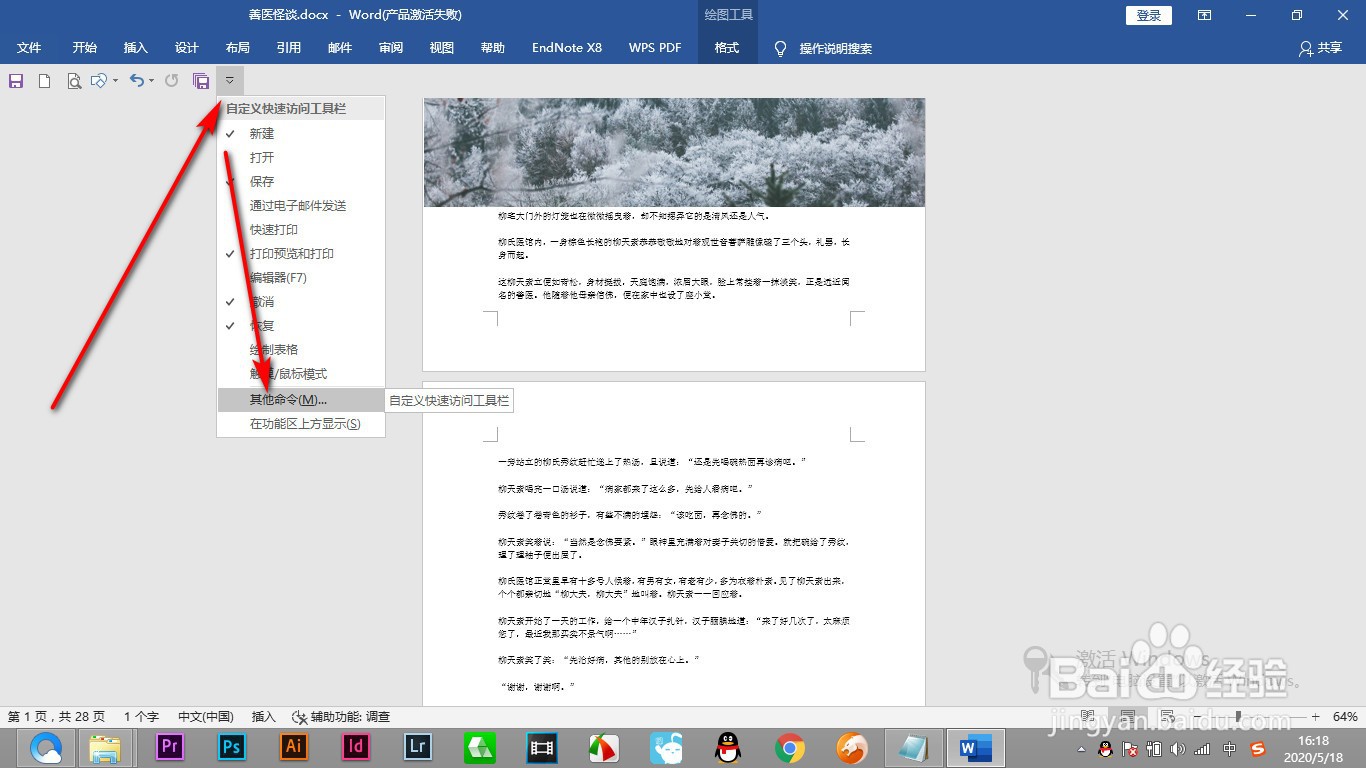Open the 文件 tab

coord(29,47)
